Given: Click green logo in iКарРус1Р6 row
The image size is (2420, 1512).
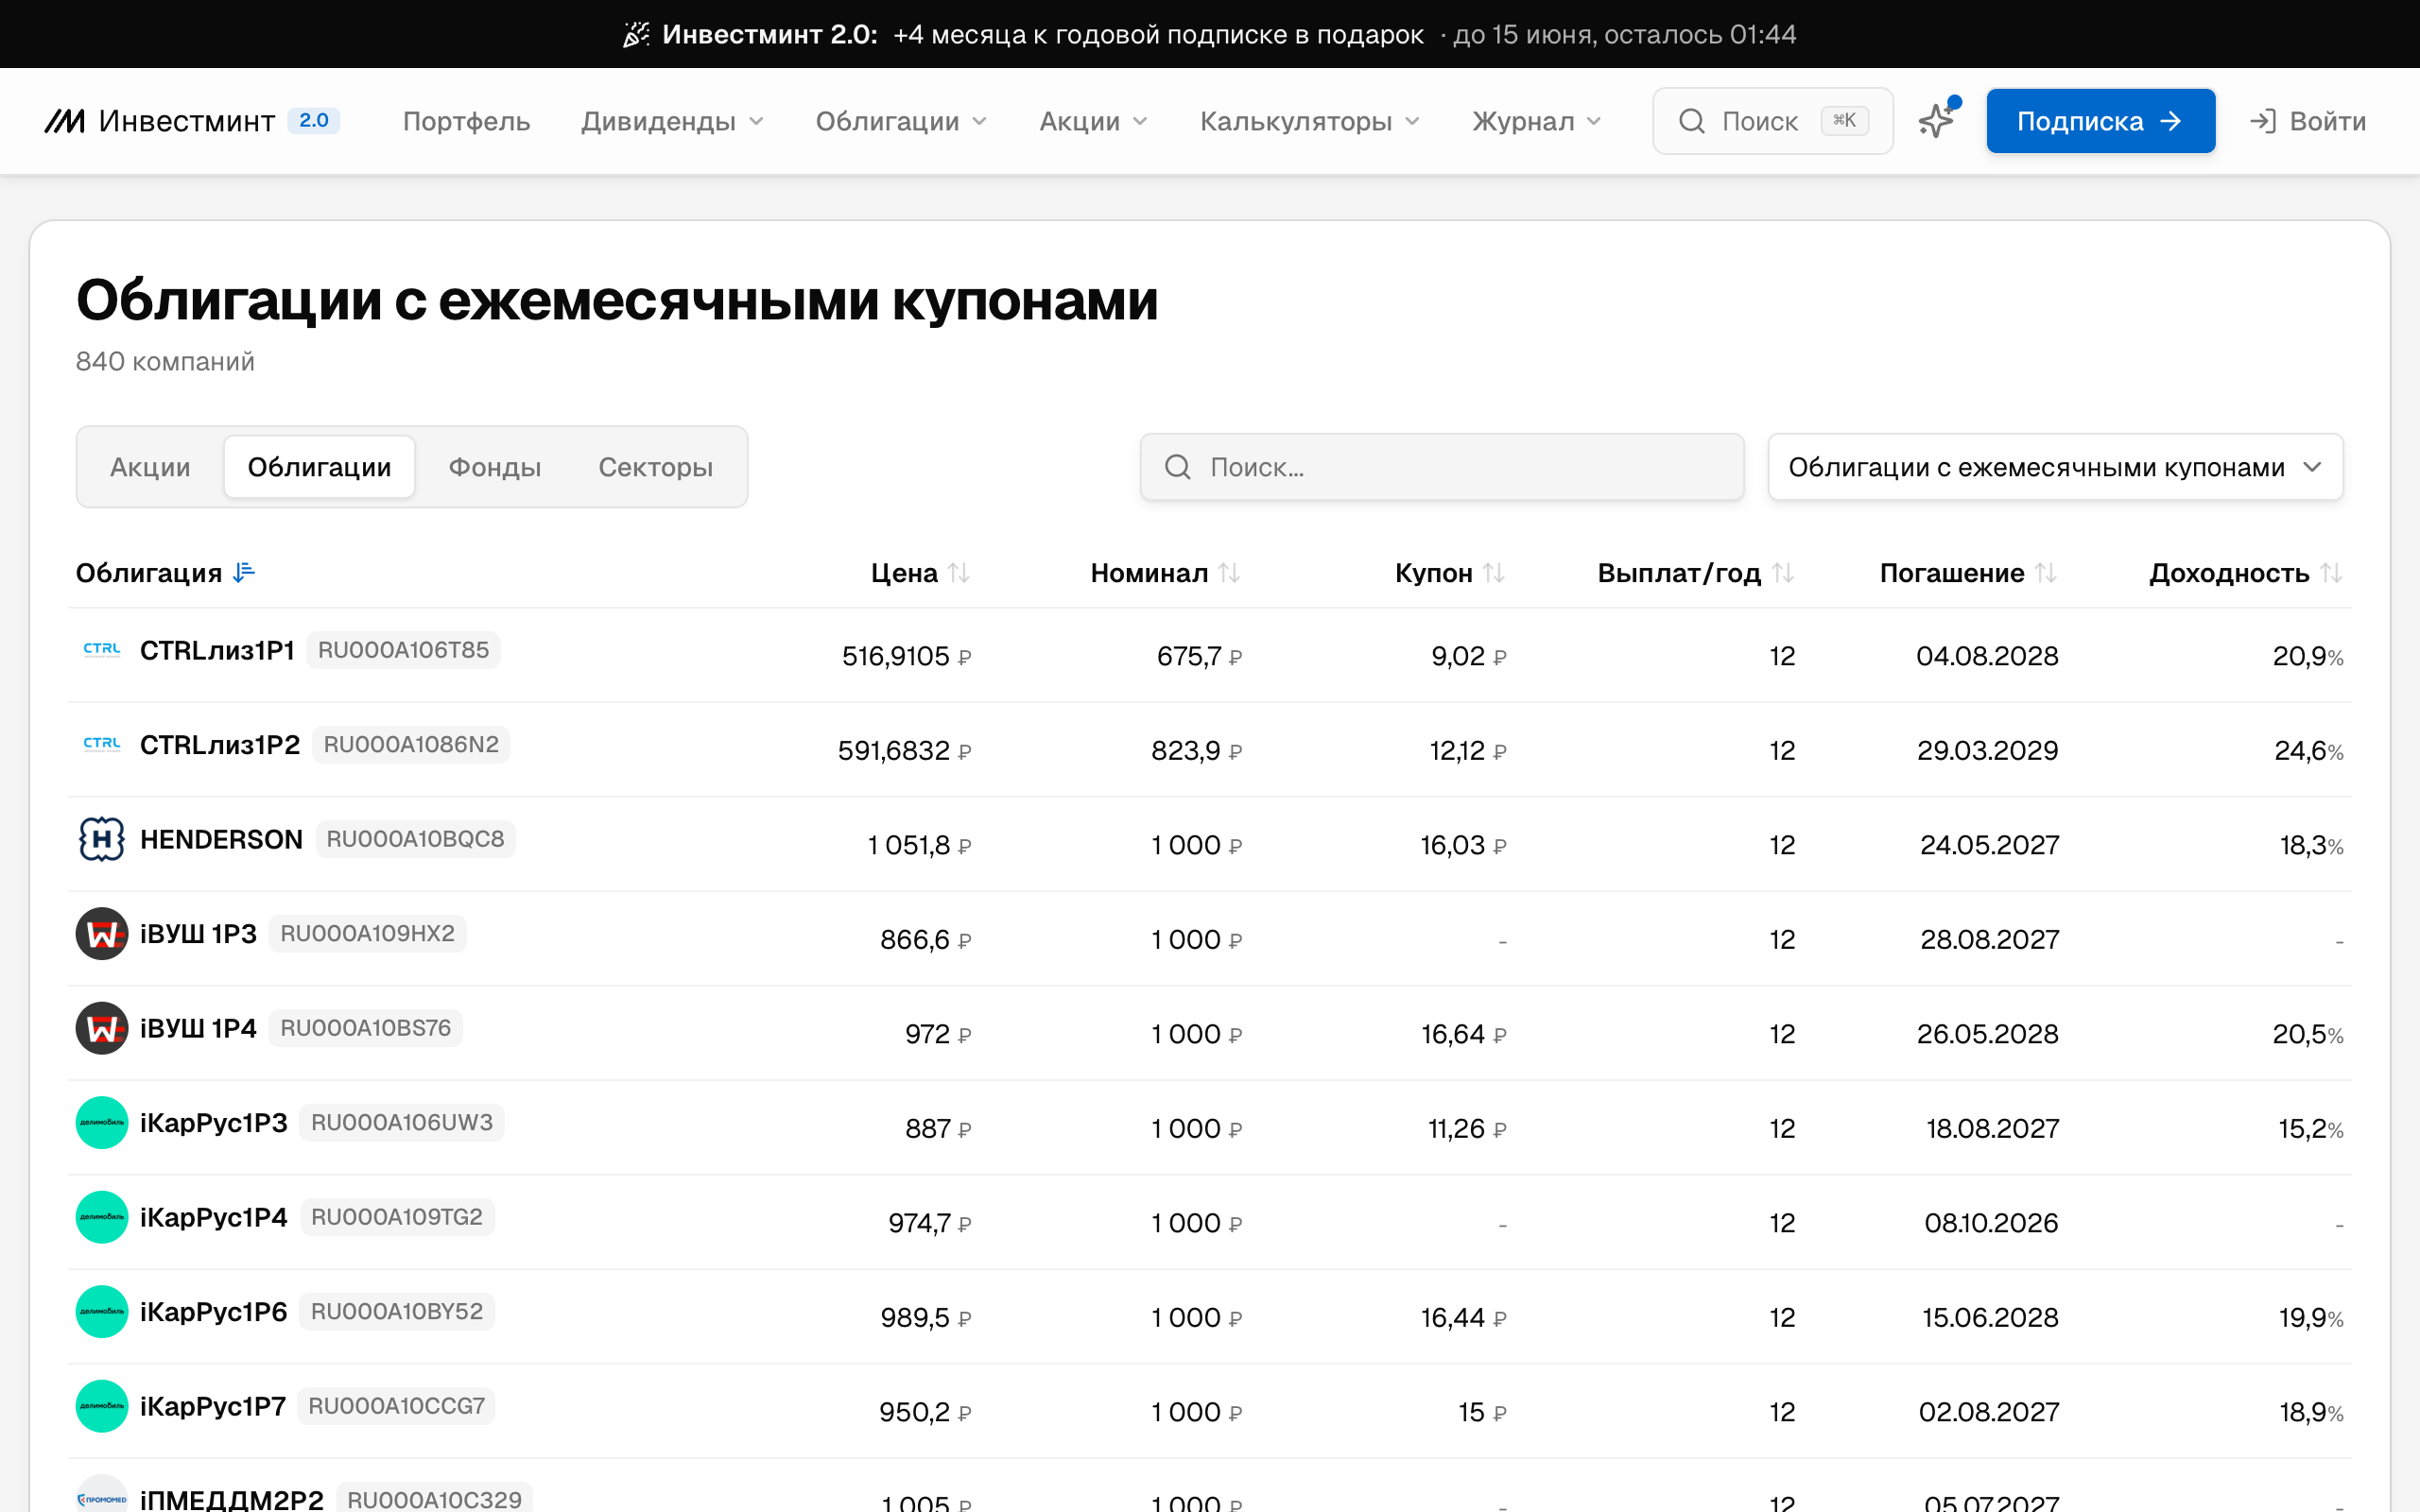Looking at the screenshot, I should point(102,1311).
